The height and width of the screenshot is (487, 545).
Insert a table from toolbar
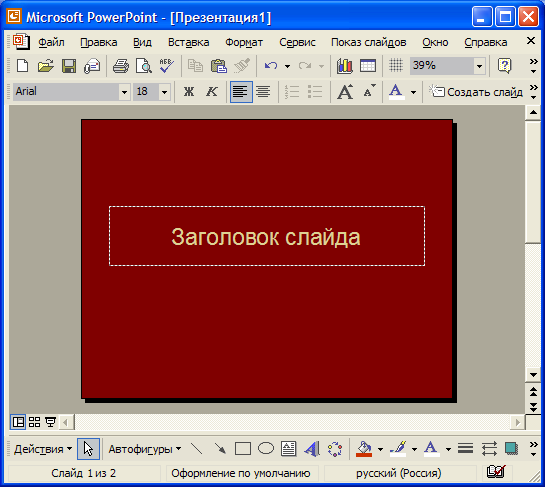[368, 66]
